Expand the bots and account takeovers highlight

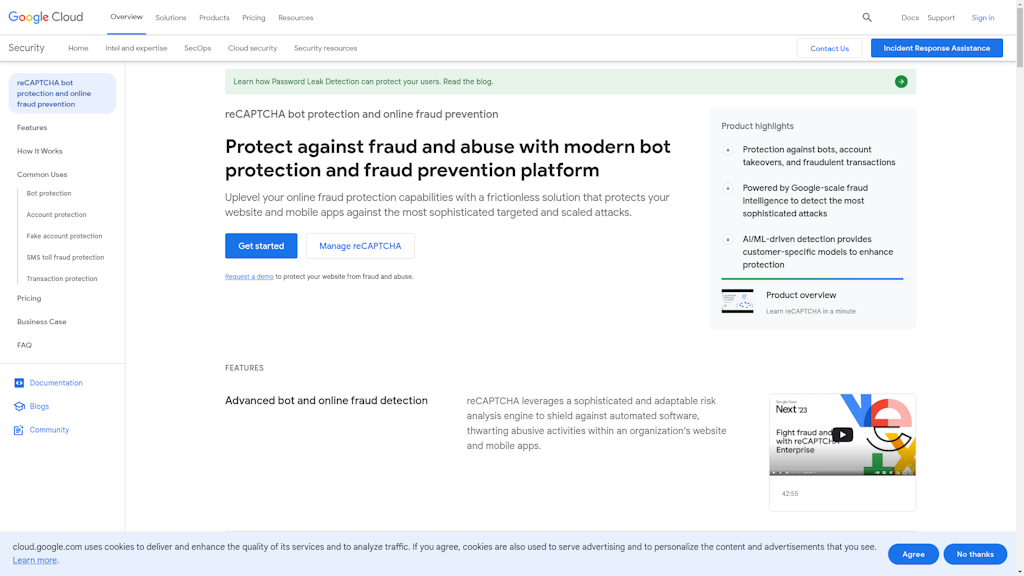[x=728, y=150]
